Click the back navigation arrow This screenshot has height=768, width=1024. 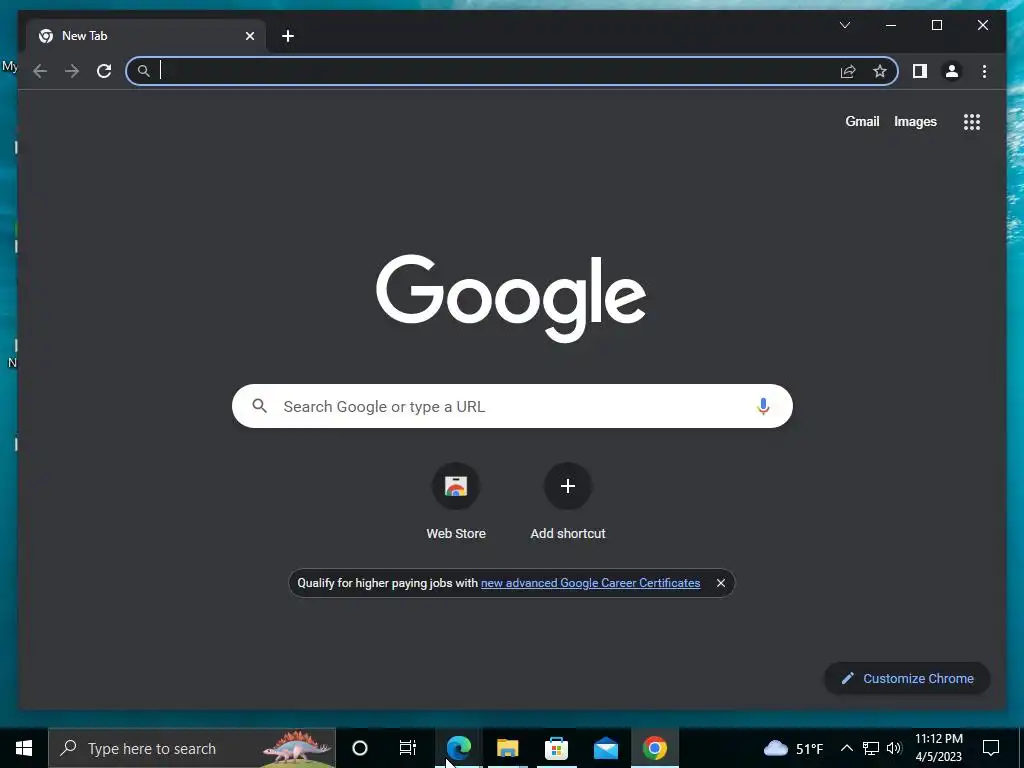[x=40, y=71]
